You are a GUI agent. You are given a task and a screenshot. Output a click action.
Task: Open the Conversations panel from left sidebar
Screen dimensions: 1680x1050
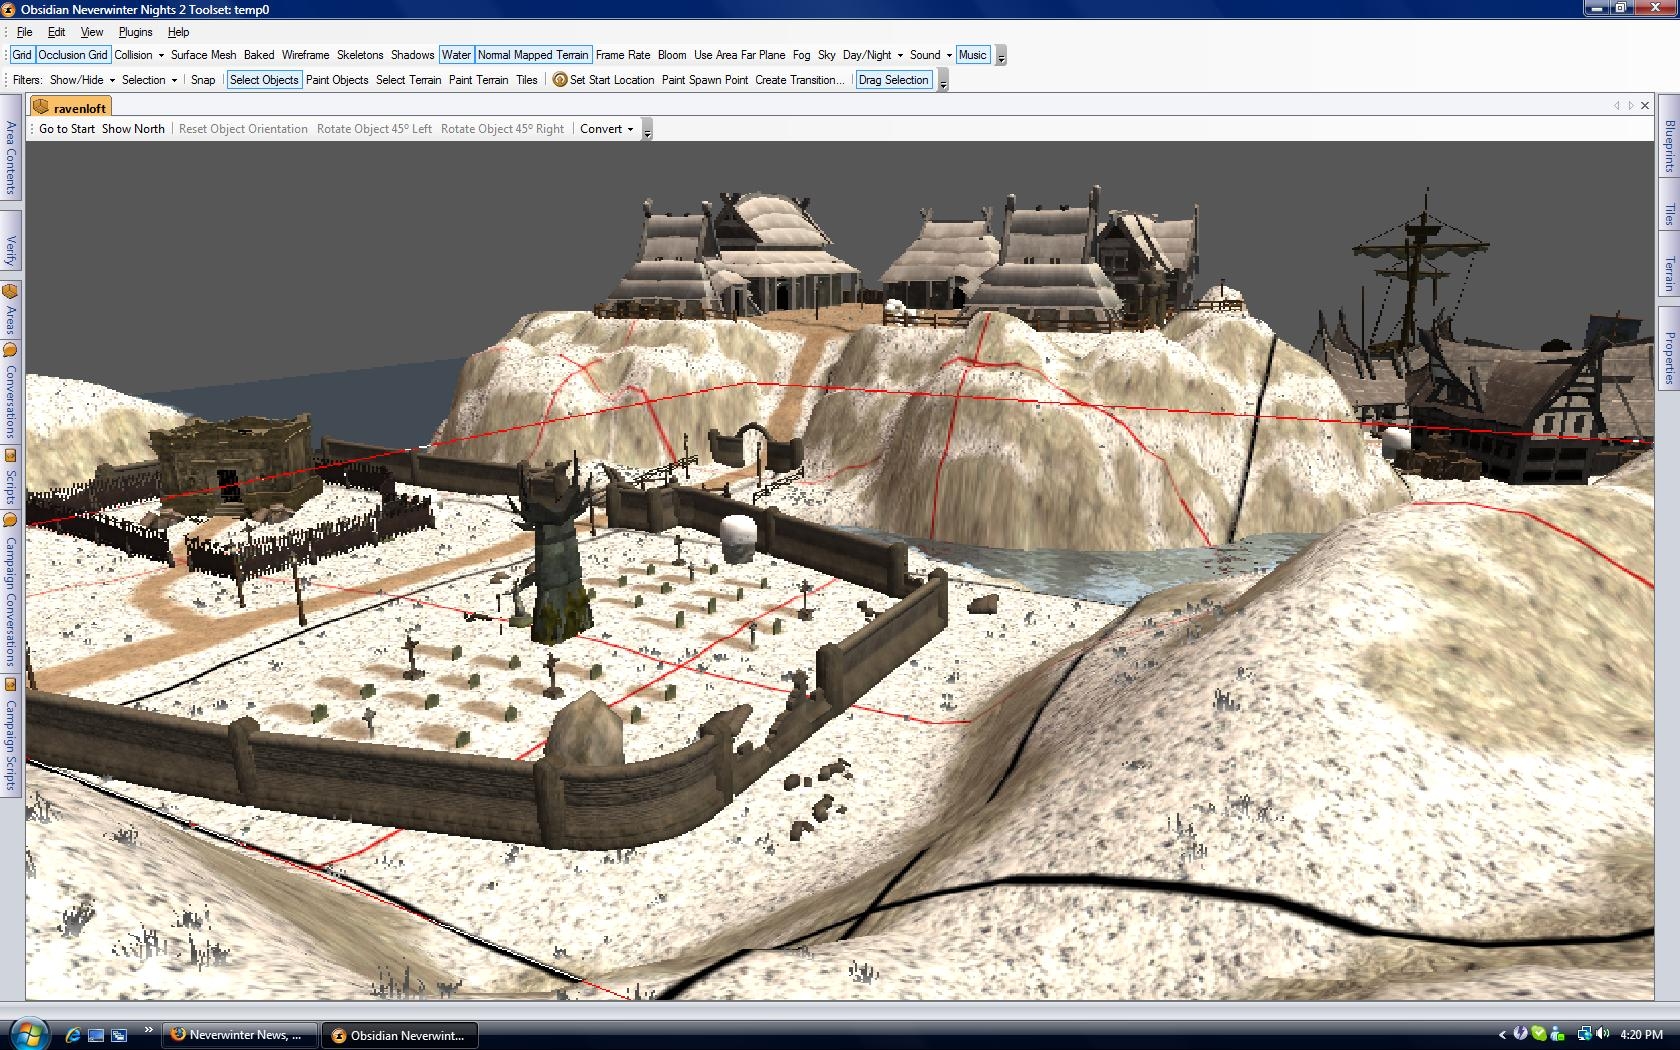(10, 400)
